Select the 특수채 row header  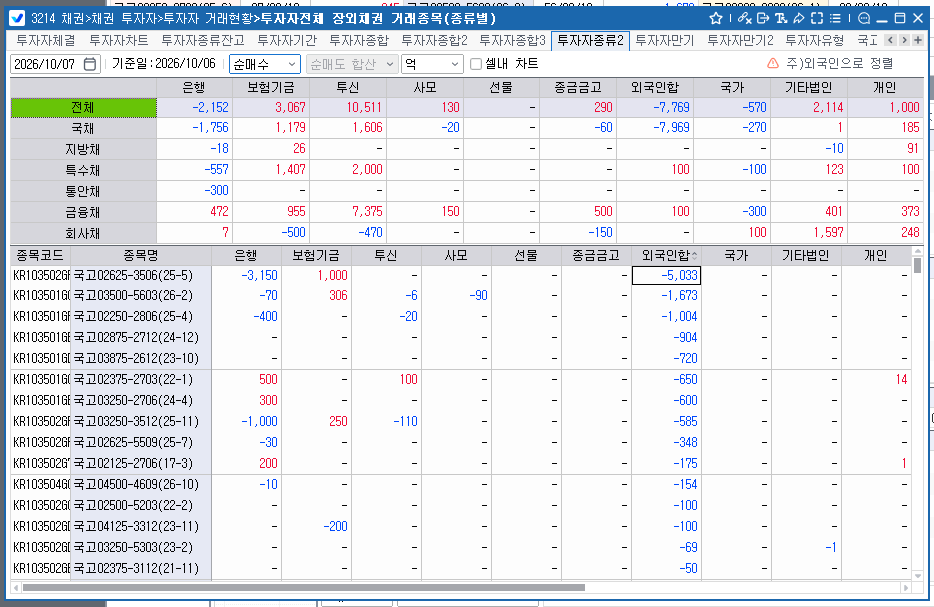pos(83,170)
